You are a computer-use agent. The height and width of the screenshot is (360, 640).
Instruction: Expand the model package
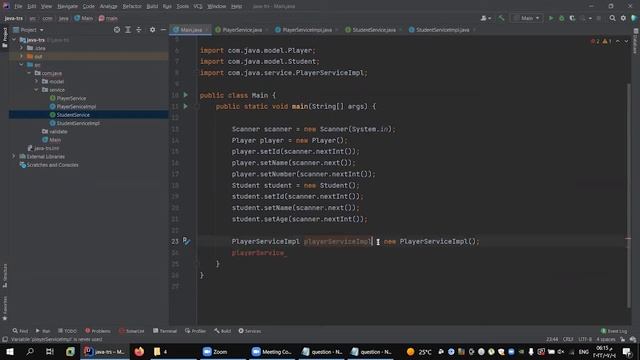click(36, 81)
